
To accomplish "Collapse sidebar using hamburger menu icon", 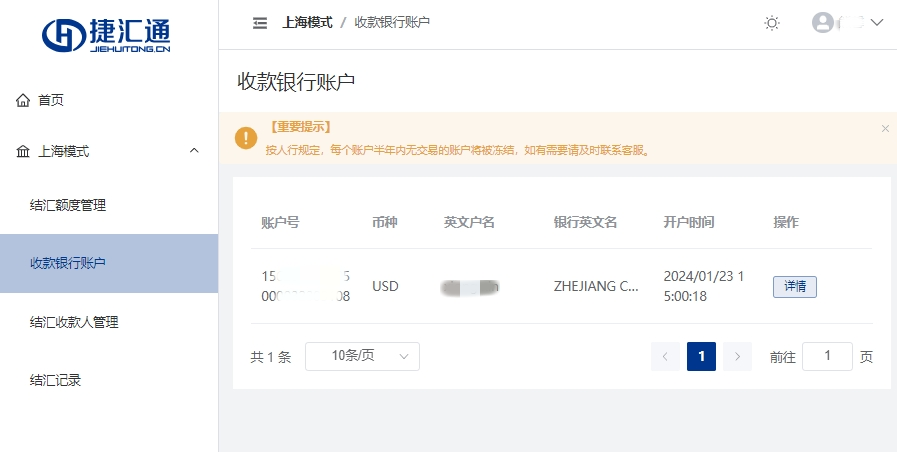I will [x=260, y=23].
